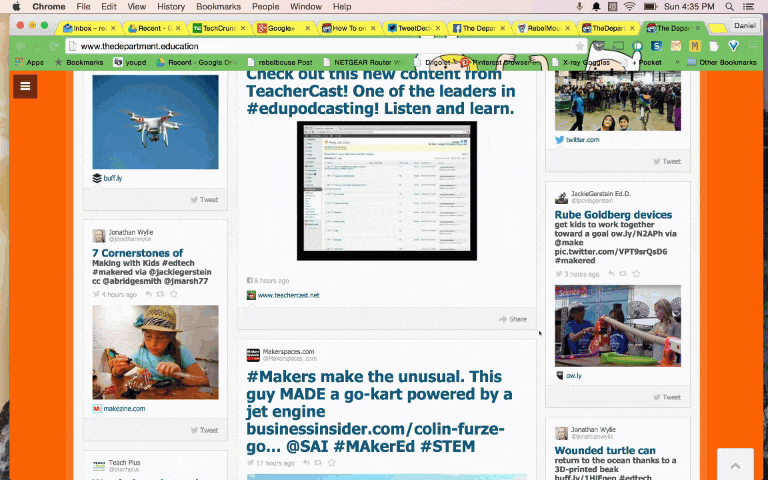Click Share button on TeacherCast post
The height and width of the screenshot is (480, 768).
[x=512, y=319]
